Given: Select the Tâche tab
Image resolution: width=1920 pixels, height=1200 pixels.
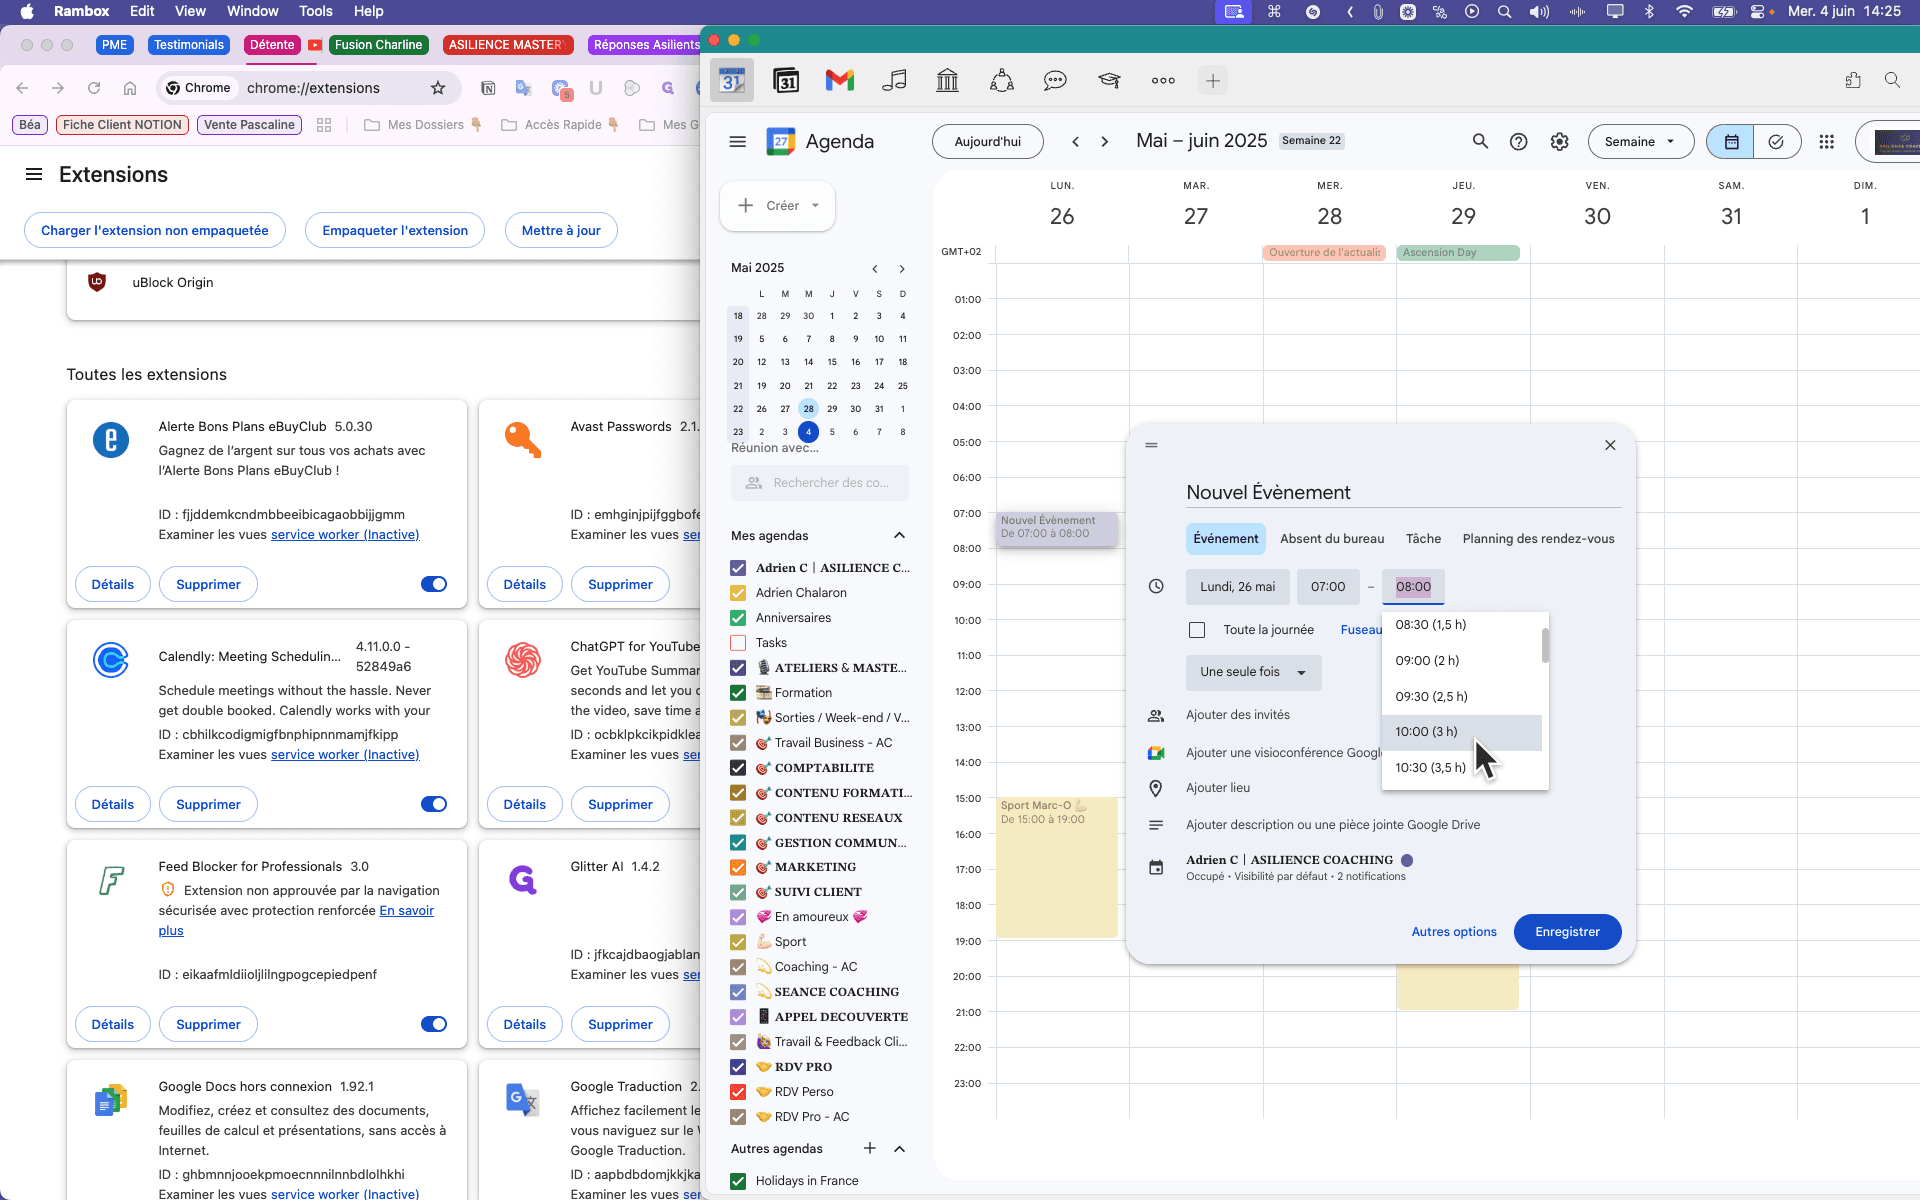Looking at the screenshot, I should [x=1423, y=539].
